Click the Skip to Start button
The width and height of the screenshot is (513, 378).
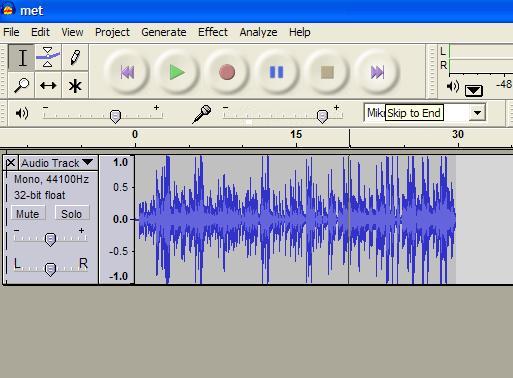tap(127, 72)
